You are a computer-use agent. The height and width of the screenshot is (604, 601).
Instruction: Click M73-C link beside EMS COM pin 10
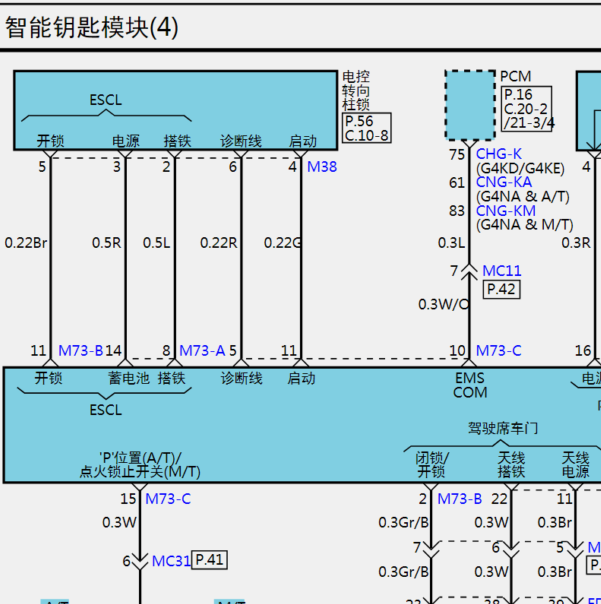click(x=499, y=351)
